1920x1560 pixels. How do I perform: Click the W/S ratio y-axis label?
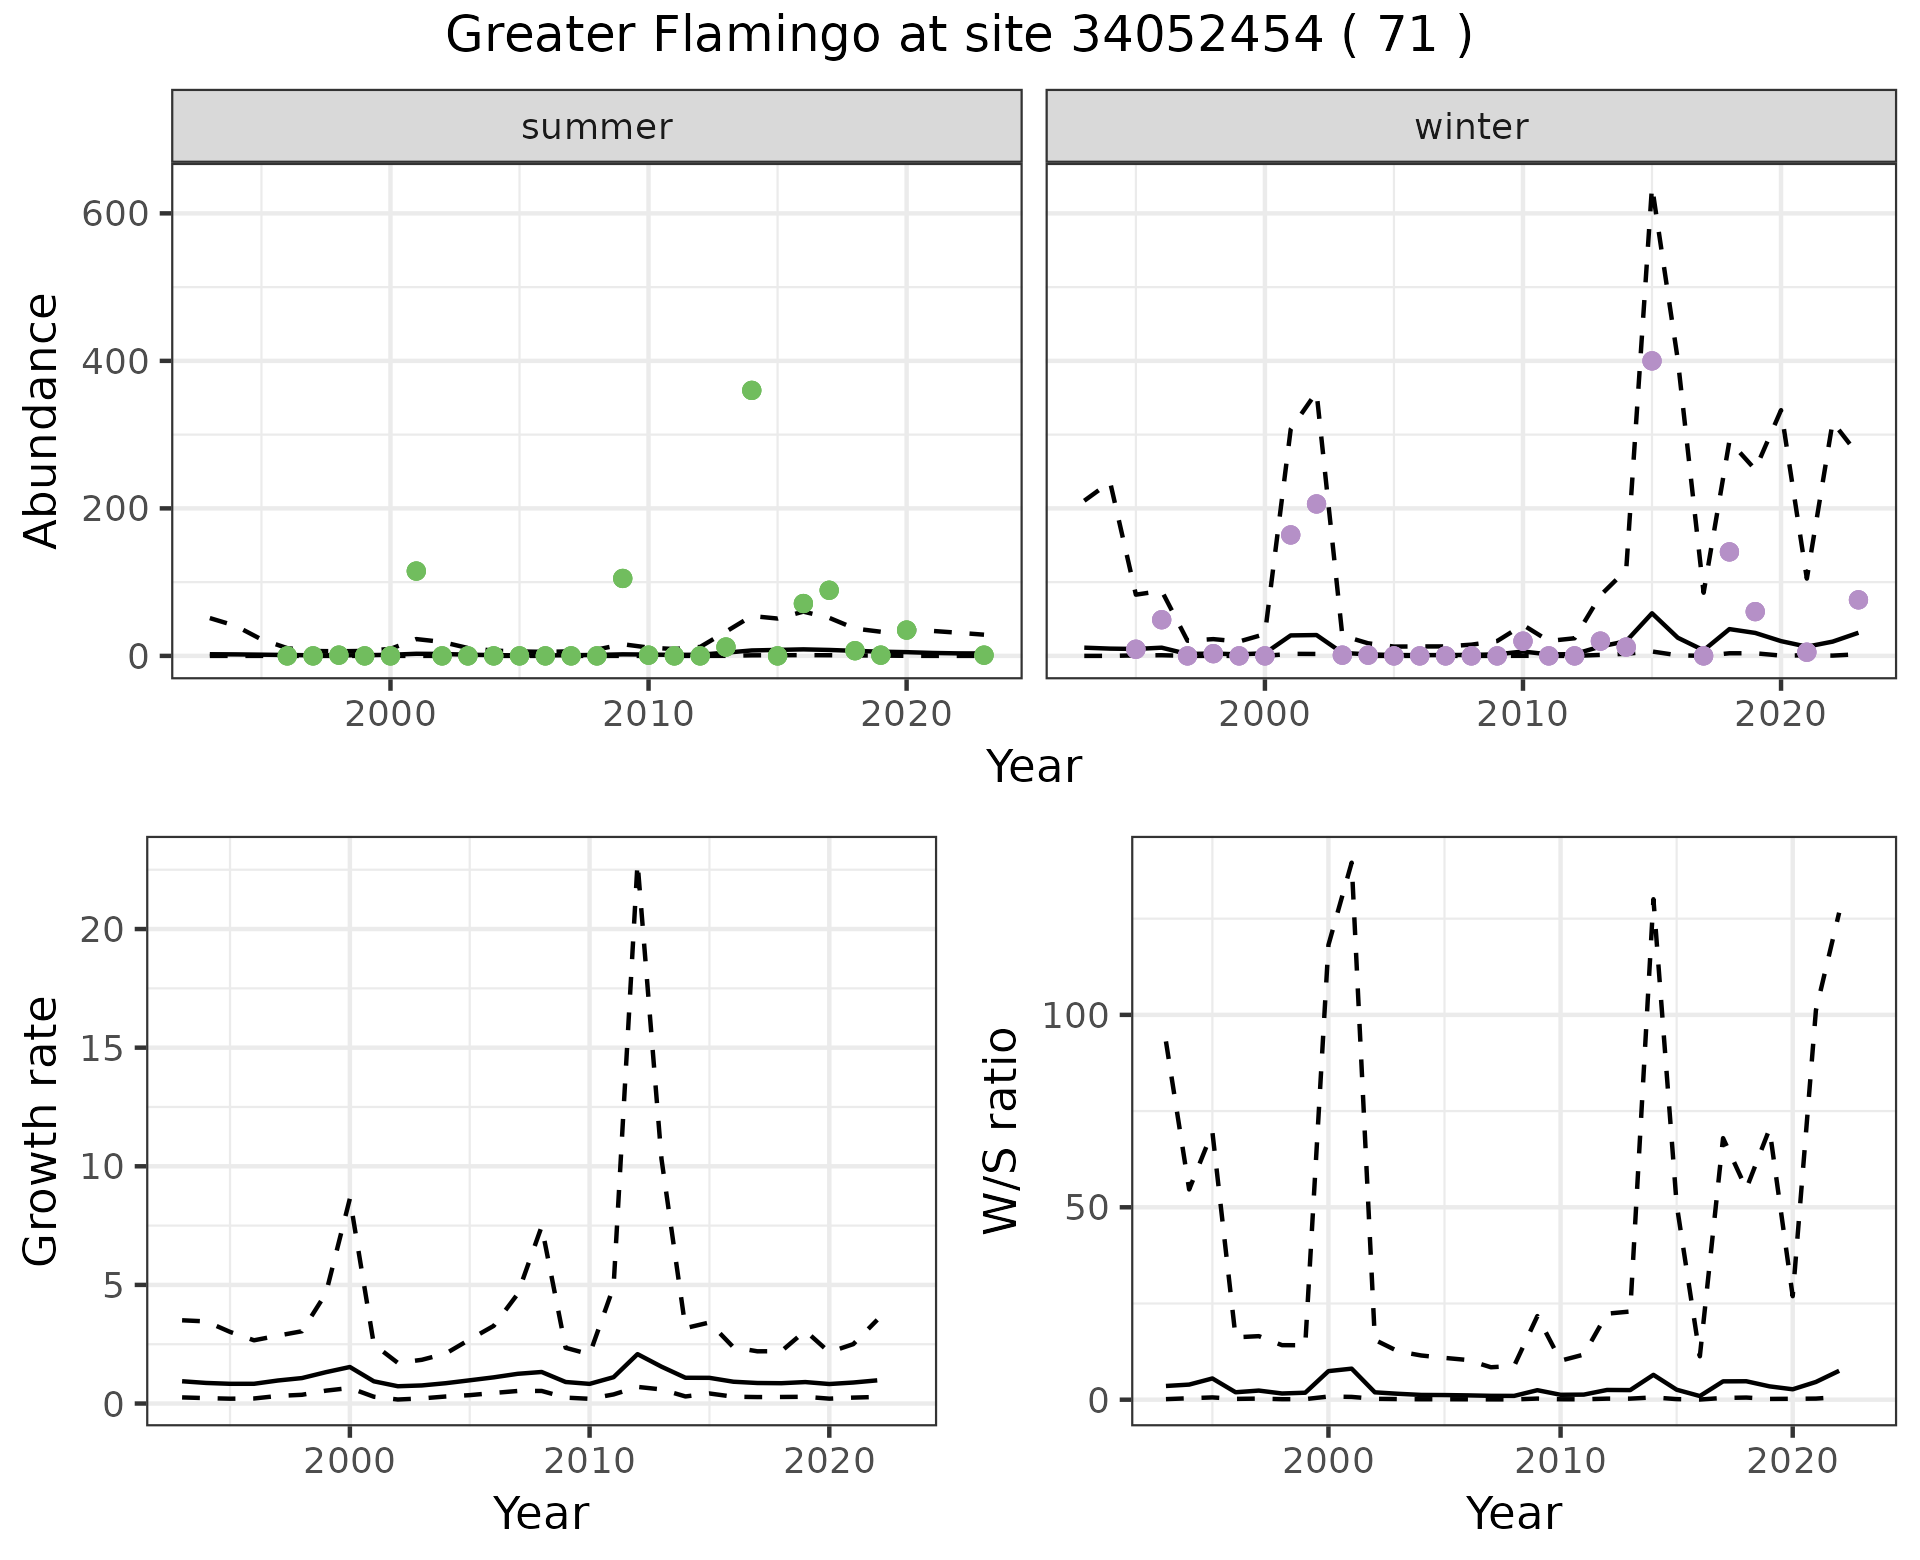click(1000, 1130)
